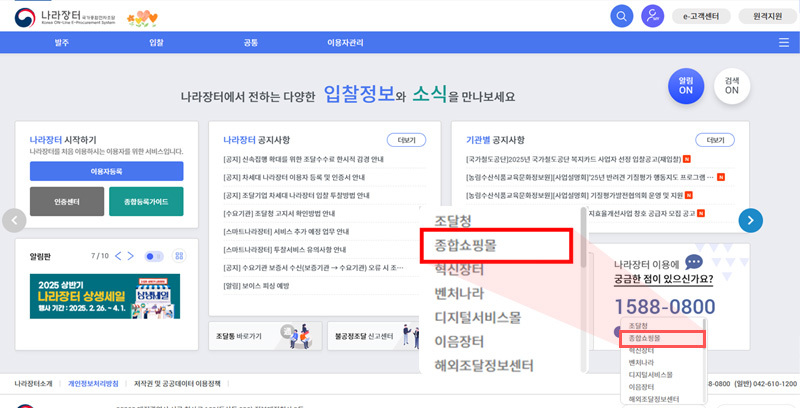Image resolution: width=800 pixels, height=408 pixels.
Task: Click 더보기 for 기관별 공지사항
Action: click(715, 140)
